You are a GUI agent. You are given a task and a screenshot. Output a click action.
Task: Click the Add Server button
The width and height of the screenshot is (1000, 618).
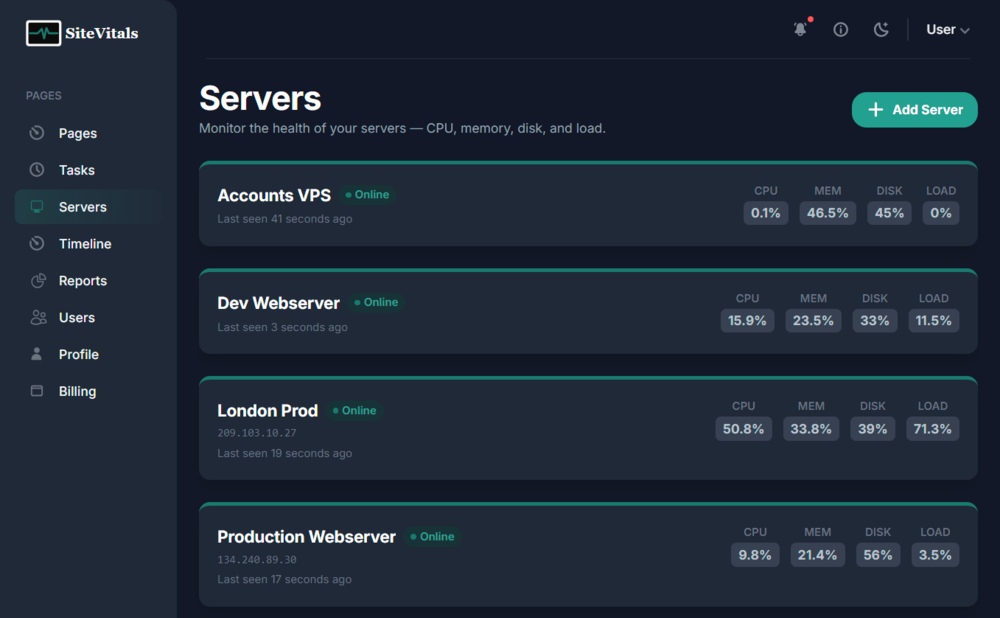click(x=914, y=110)
